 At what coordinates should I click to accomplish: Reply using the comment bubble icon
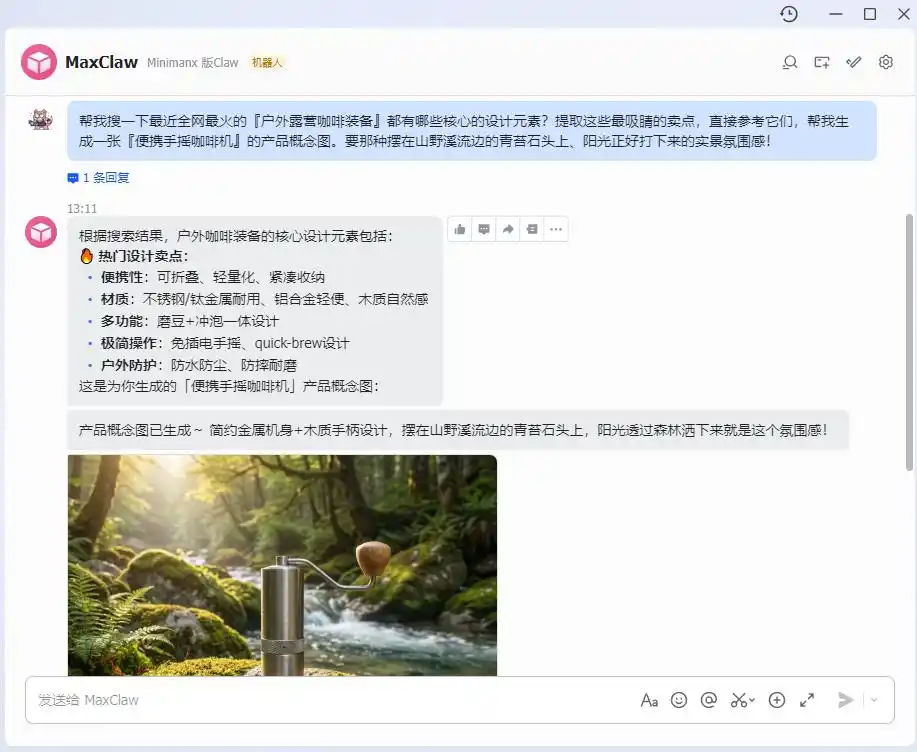pyautogui.click(x=483, y=229)
